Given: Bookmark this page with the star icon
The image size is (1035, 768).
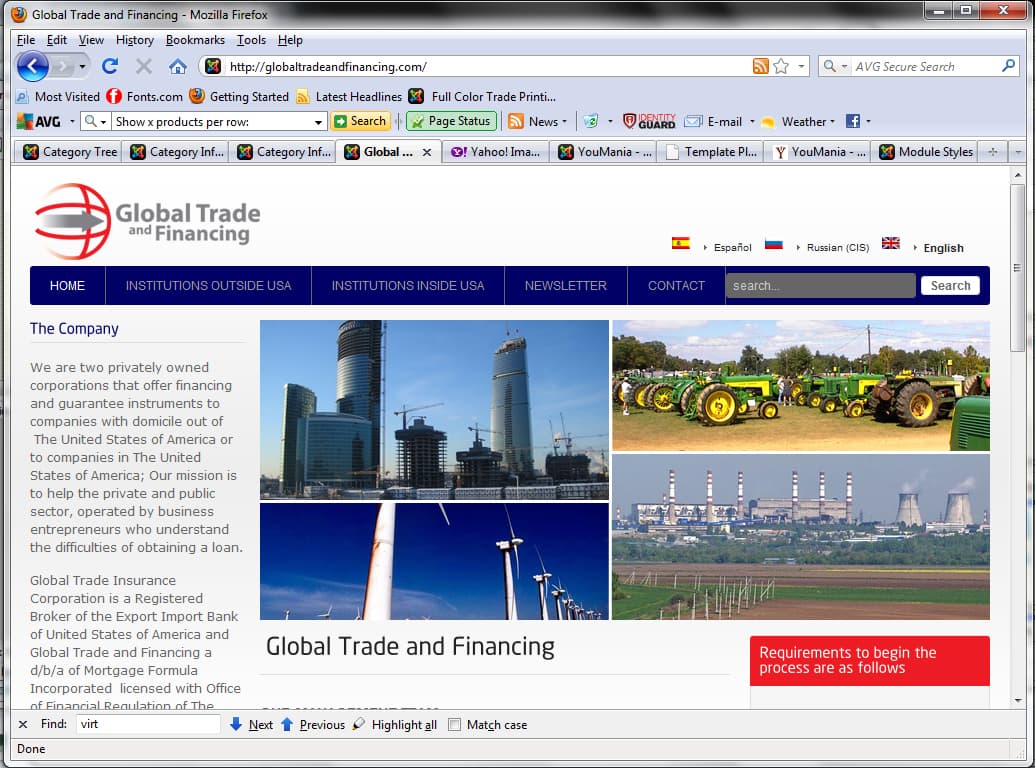Looking at the screenshot, I should click(x=781, y=66).
